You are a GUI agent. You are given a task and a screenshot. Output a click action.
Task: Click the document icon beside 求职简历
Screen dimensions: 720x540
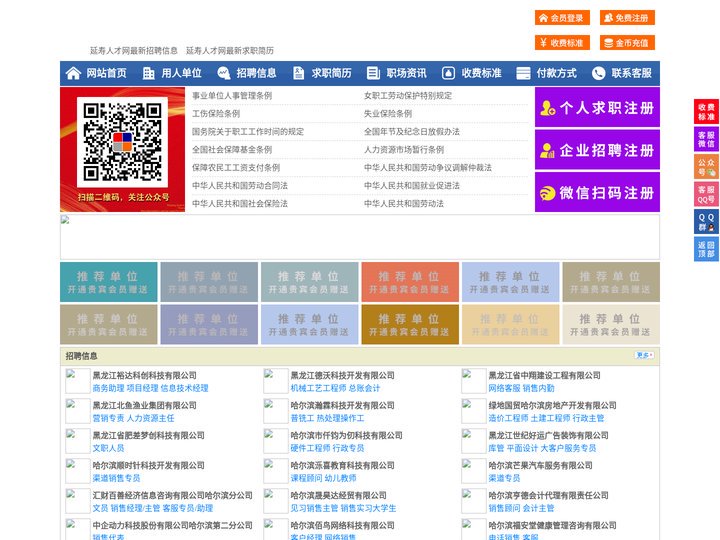pos(298,73)
